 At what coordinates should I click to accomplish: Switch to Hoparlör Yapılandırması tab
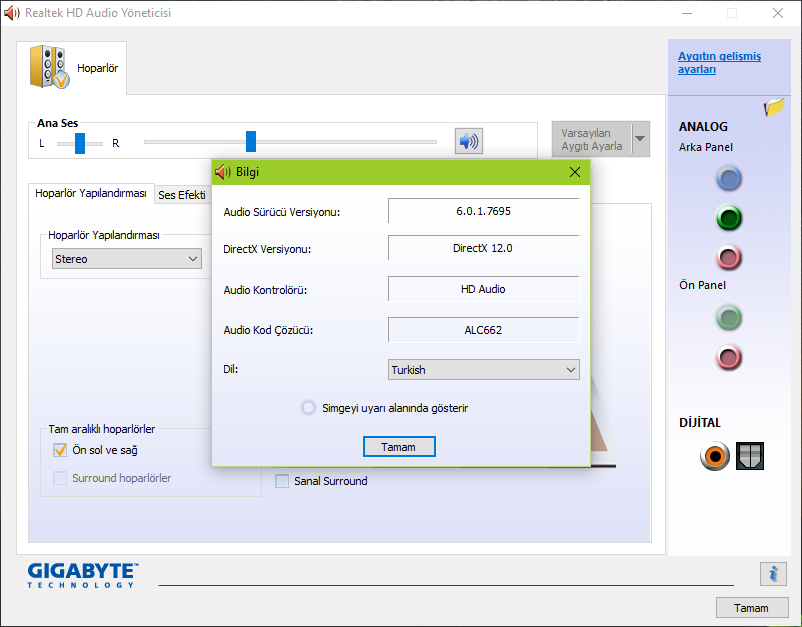click(x=91, y=193)
